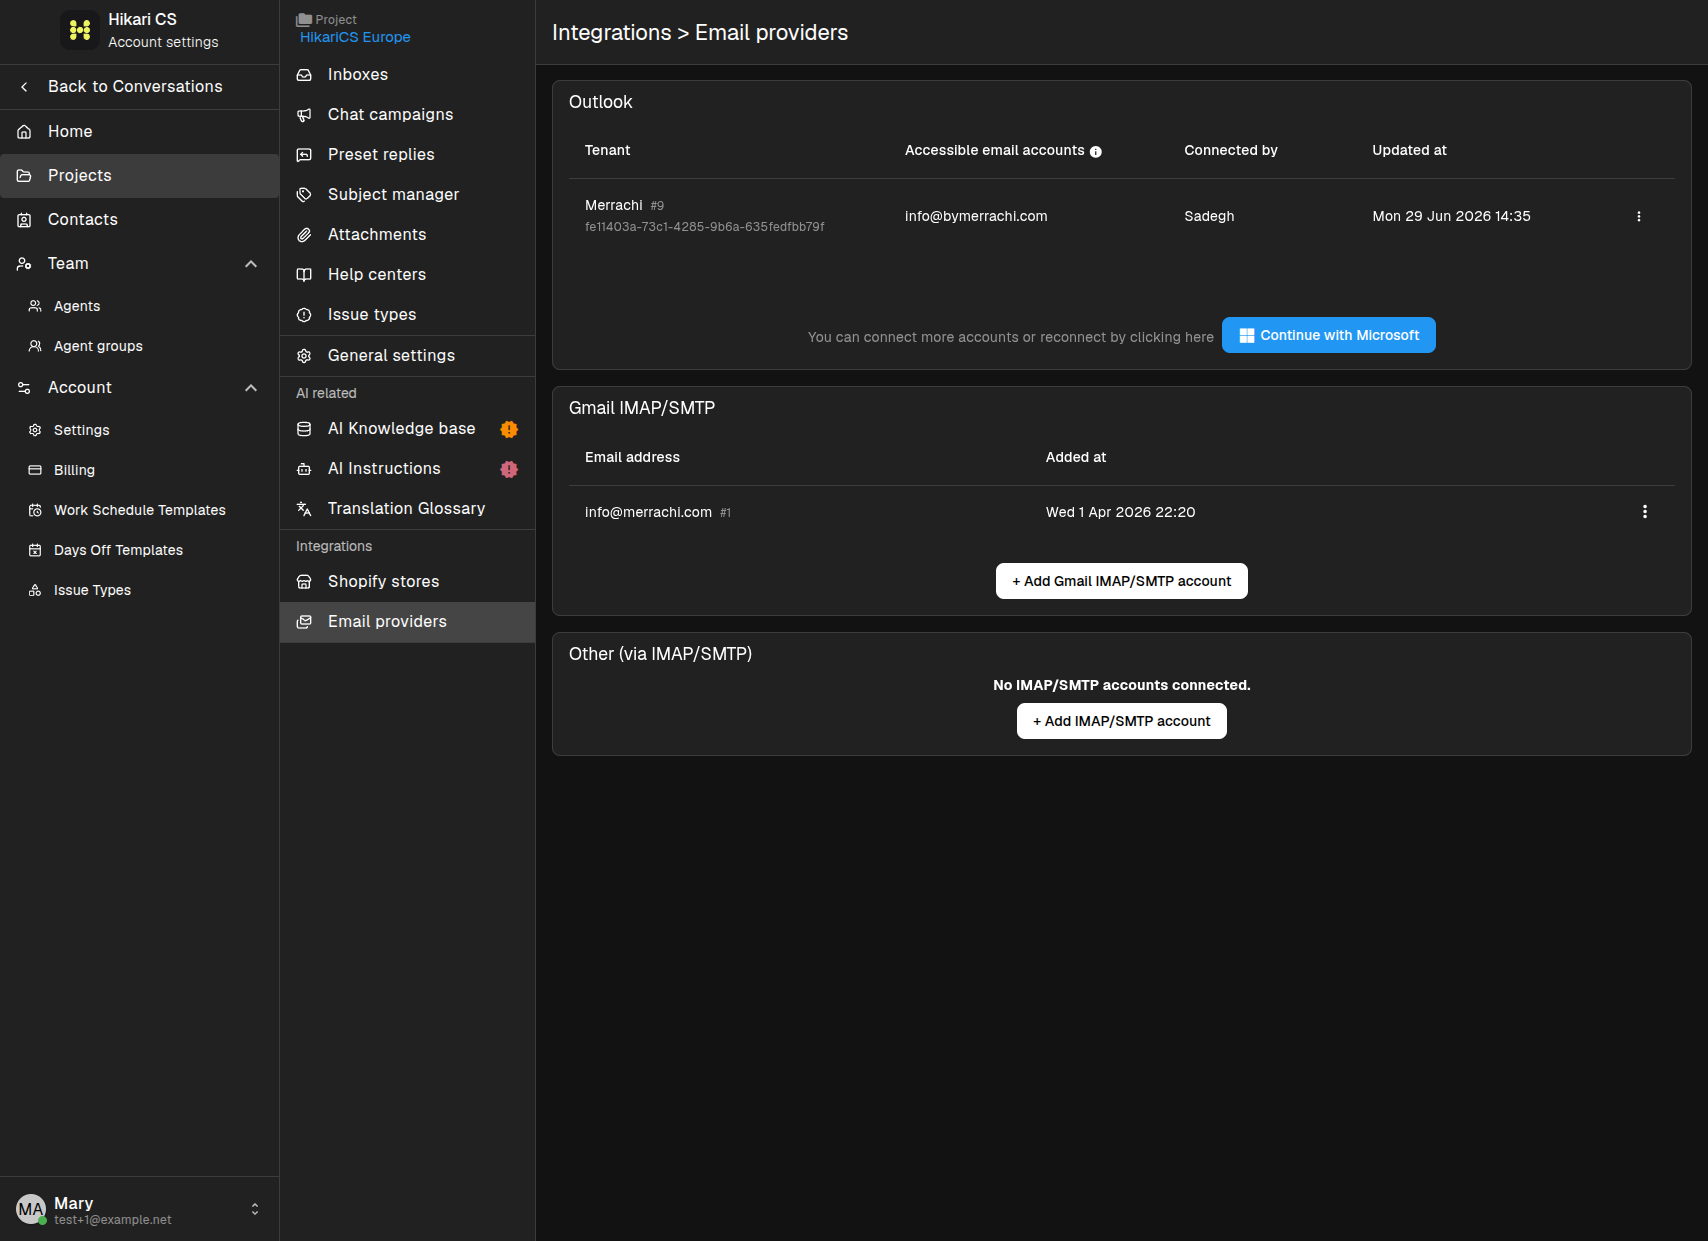1708x1241 pixels.
Task: Click Continue with Microsoft button
Action: [x=1328, y=335]
